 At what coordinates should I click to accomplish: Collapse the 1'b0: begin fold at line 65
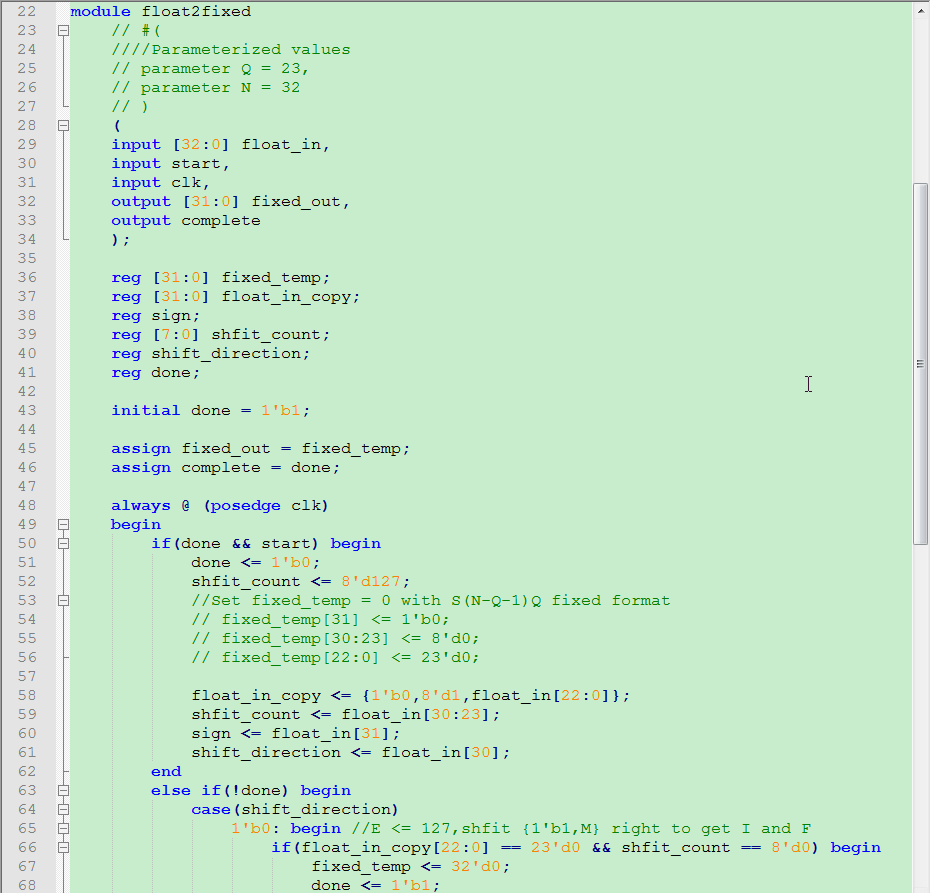pos(64,828)
